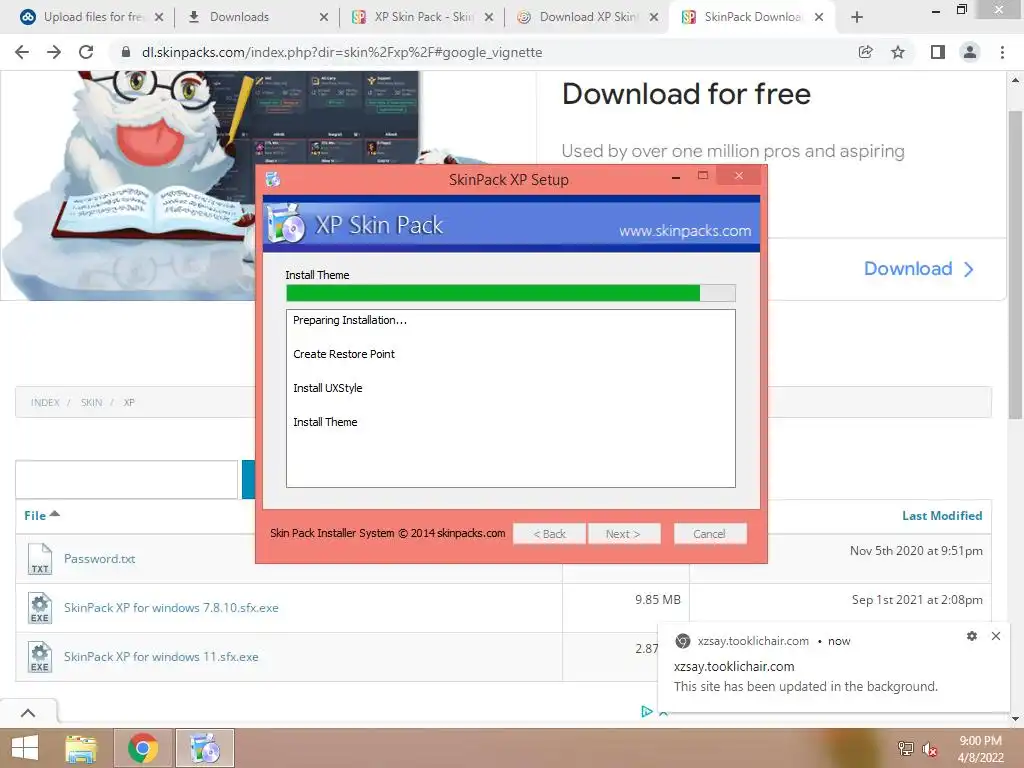Click the lock icon in address bar
Screen dimensions: 1024x768
coord(126,52)
